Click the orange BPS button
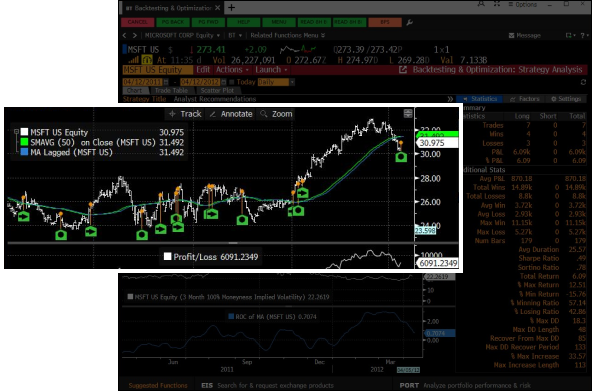This screenshot has height=391, width=592. pos(385,22)
